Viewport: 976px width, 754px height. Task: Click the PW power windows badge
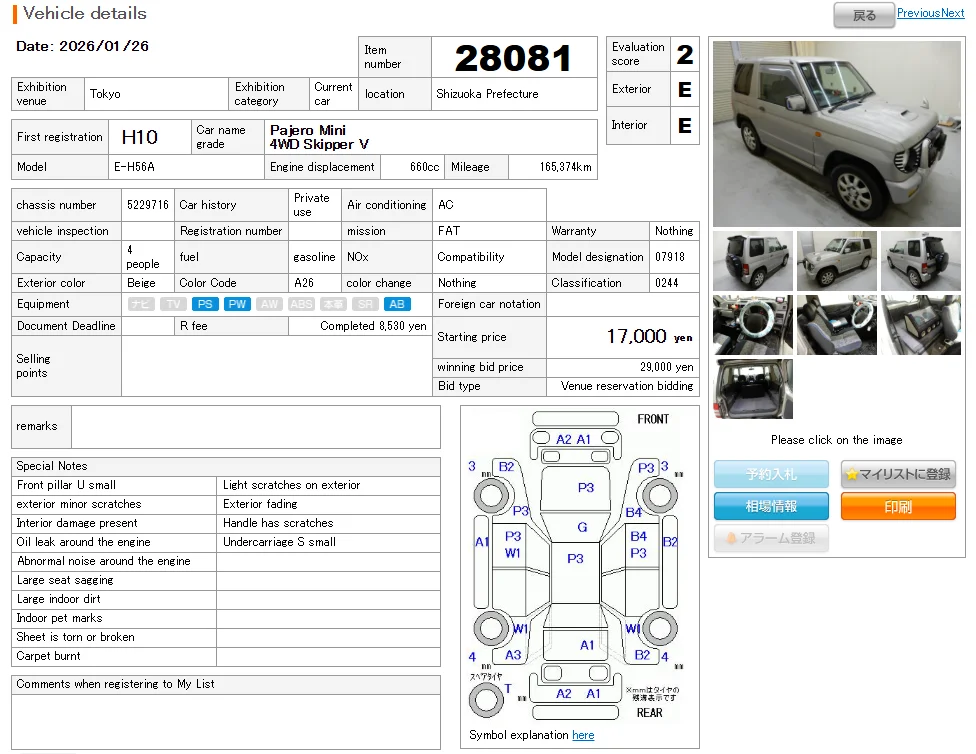pyautogui.click(x=237, y=304)
